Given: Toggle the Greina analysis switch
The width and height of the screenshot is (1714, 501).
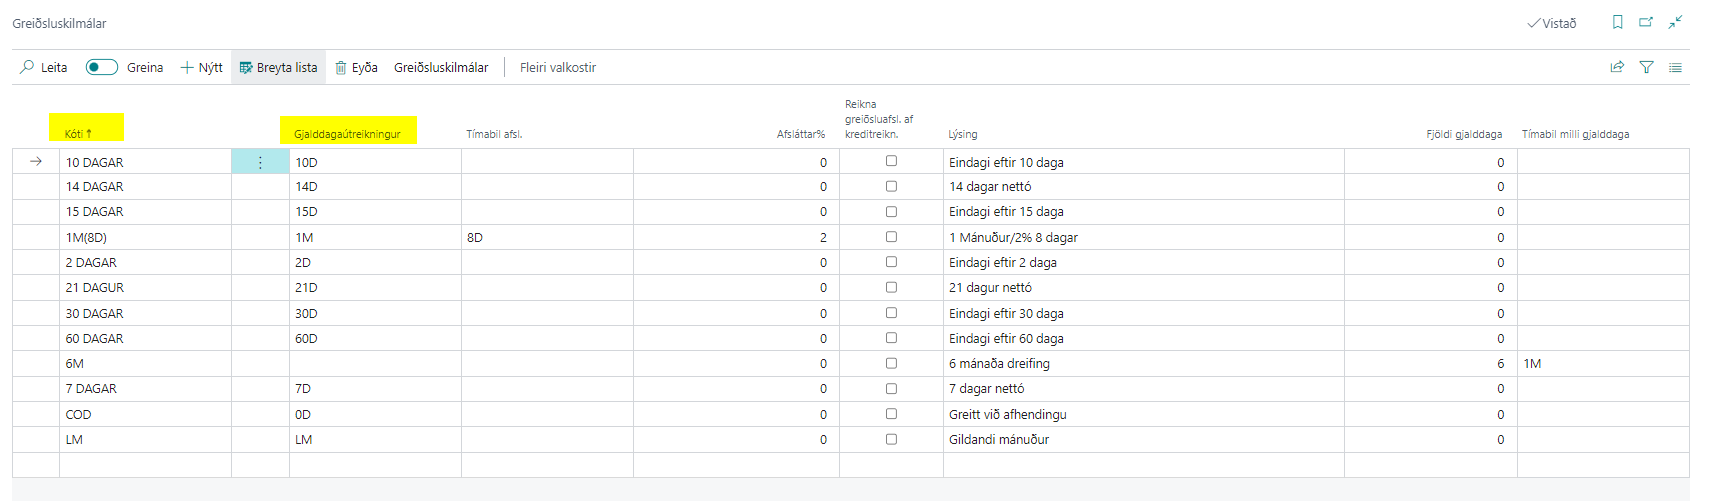Looking at the screenshot, I should (102, 67).
